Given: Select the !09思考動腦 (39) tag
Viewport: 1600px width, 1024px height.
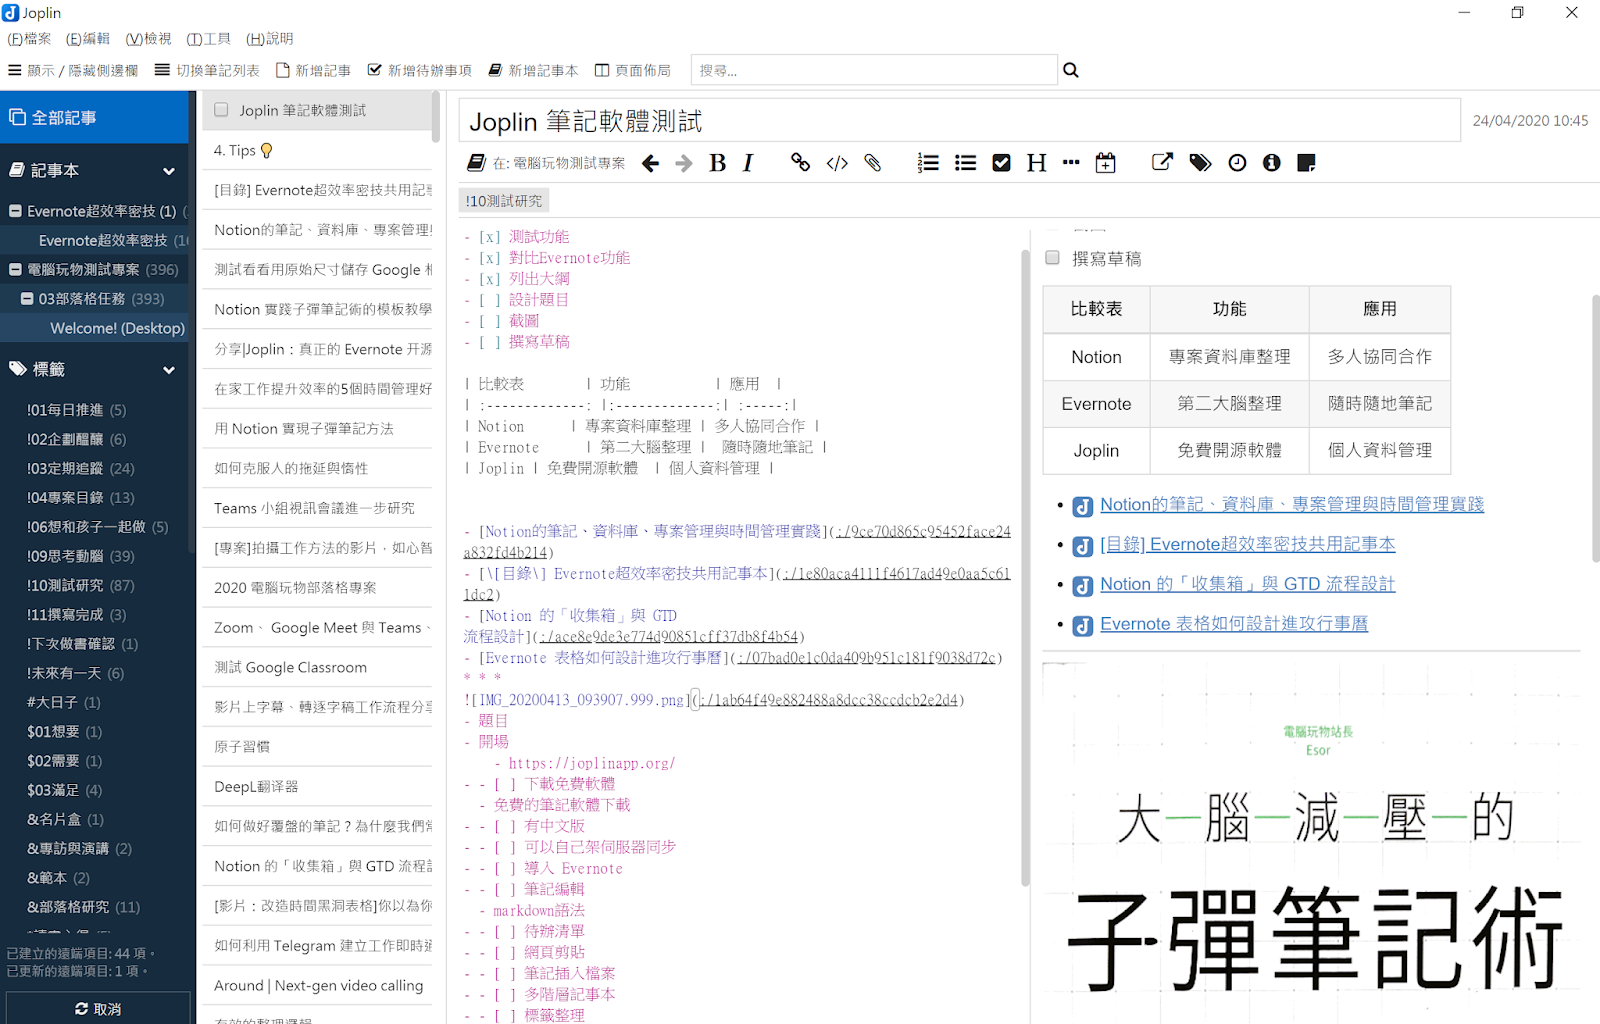Looking at the screenshot, I should [80, 557].
